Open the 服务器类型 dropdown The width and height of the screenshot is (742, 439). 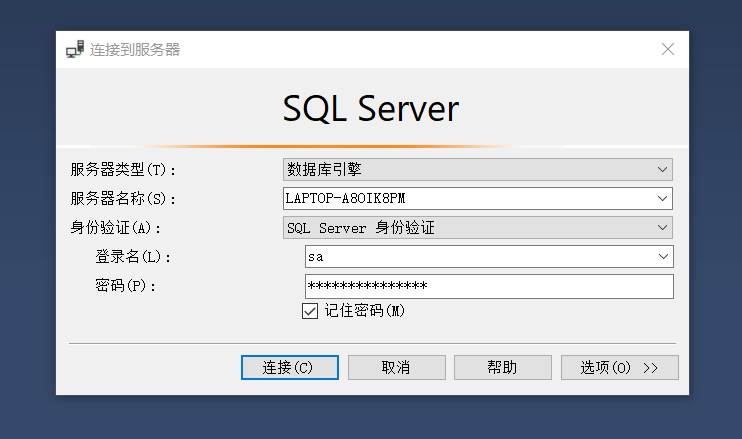tap(477, 169)
